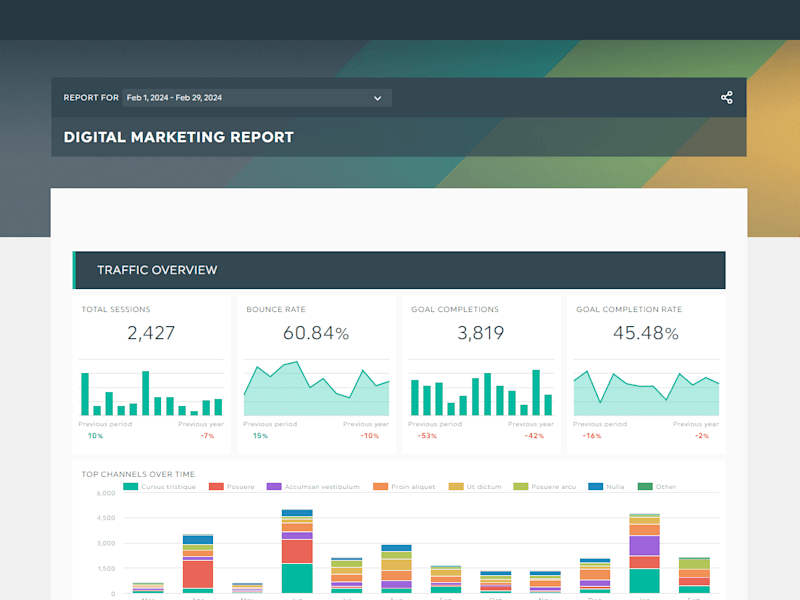Click the Nulla blue legend swatch
Screen dimensions: 800x600
pos(595,487)
